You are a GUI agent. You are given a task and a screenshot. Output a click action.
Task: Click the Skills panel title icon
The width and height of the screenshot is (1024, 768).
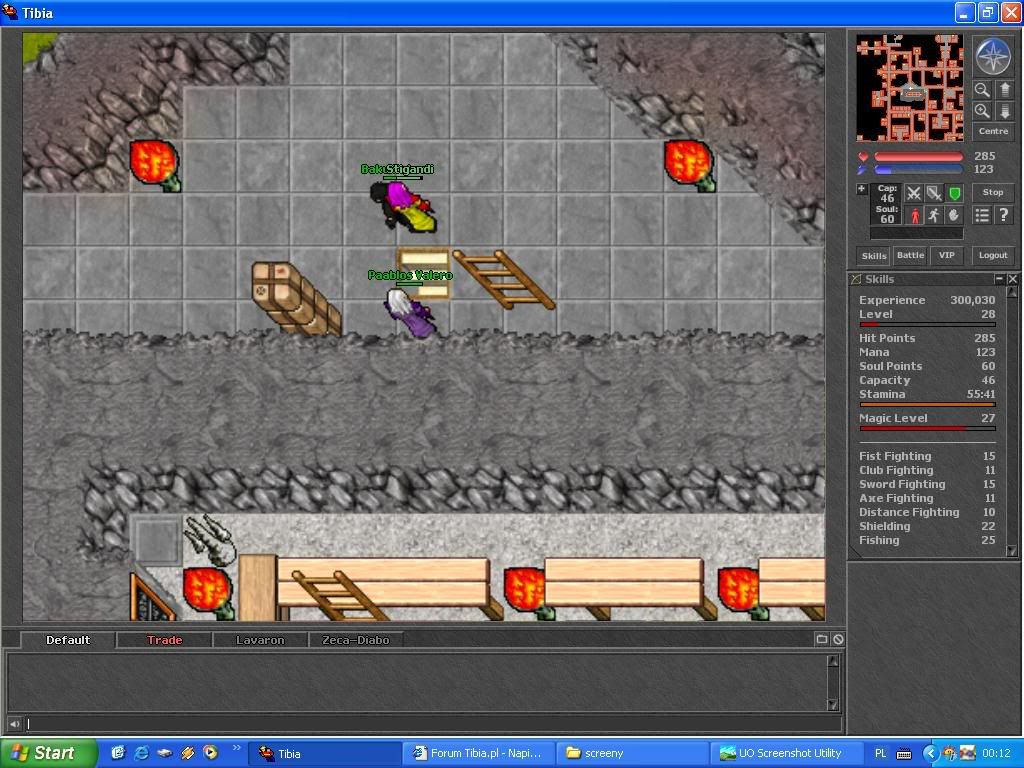856,279
